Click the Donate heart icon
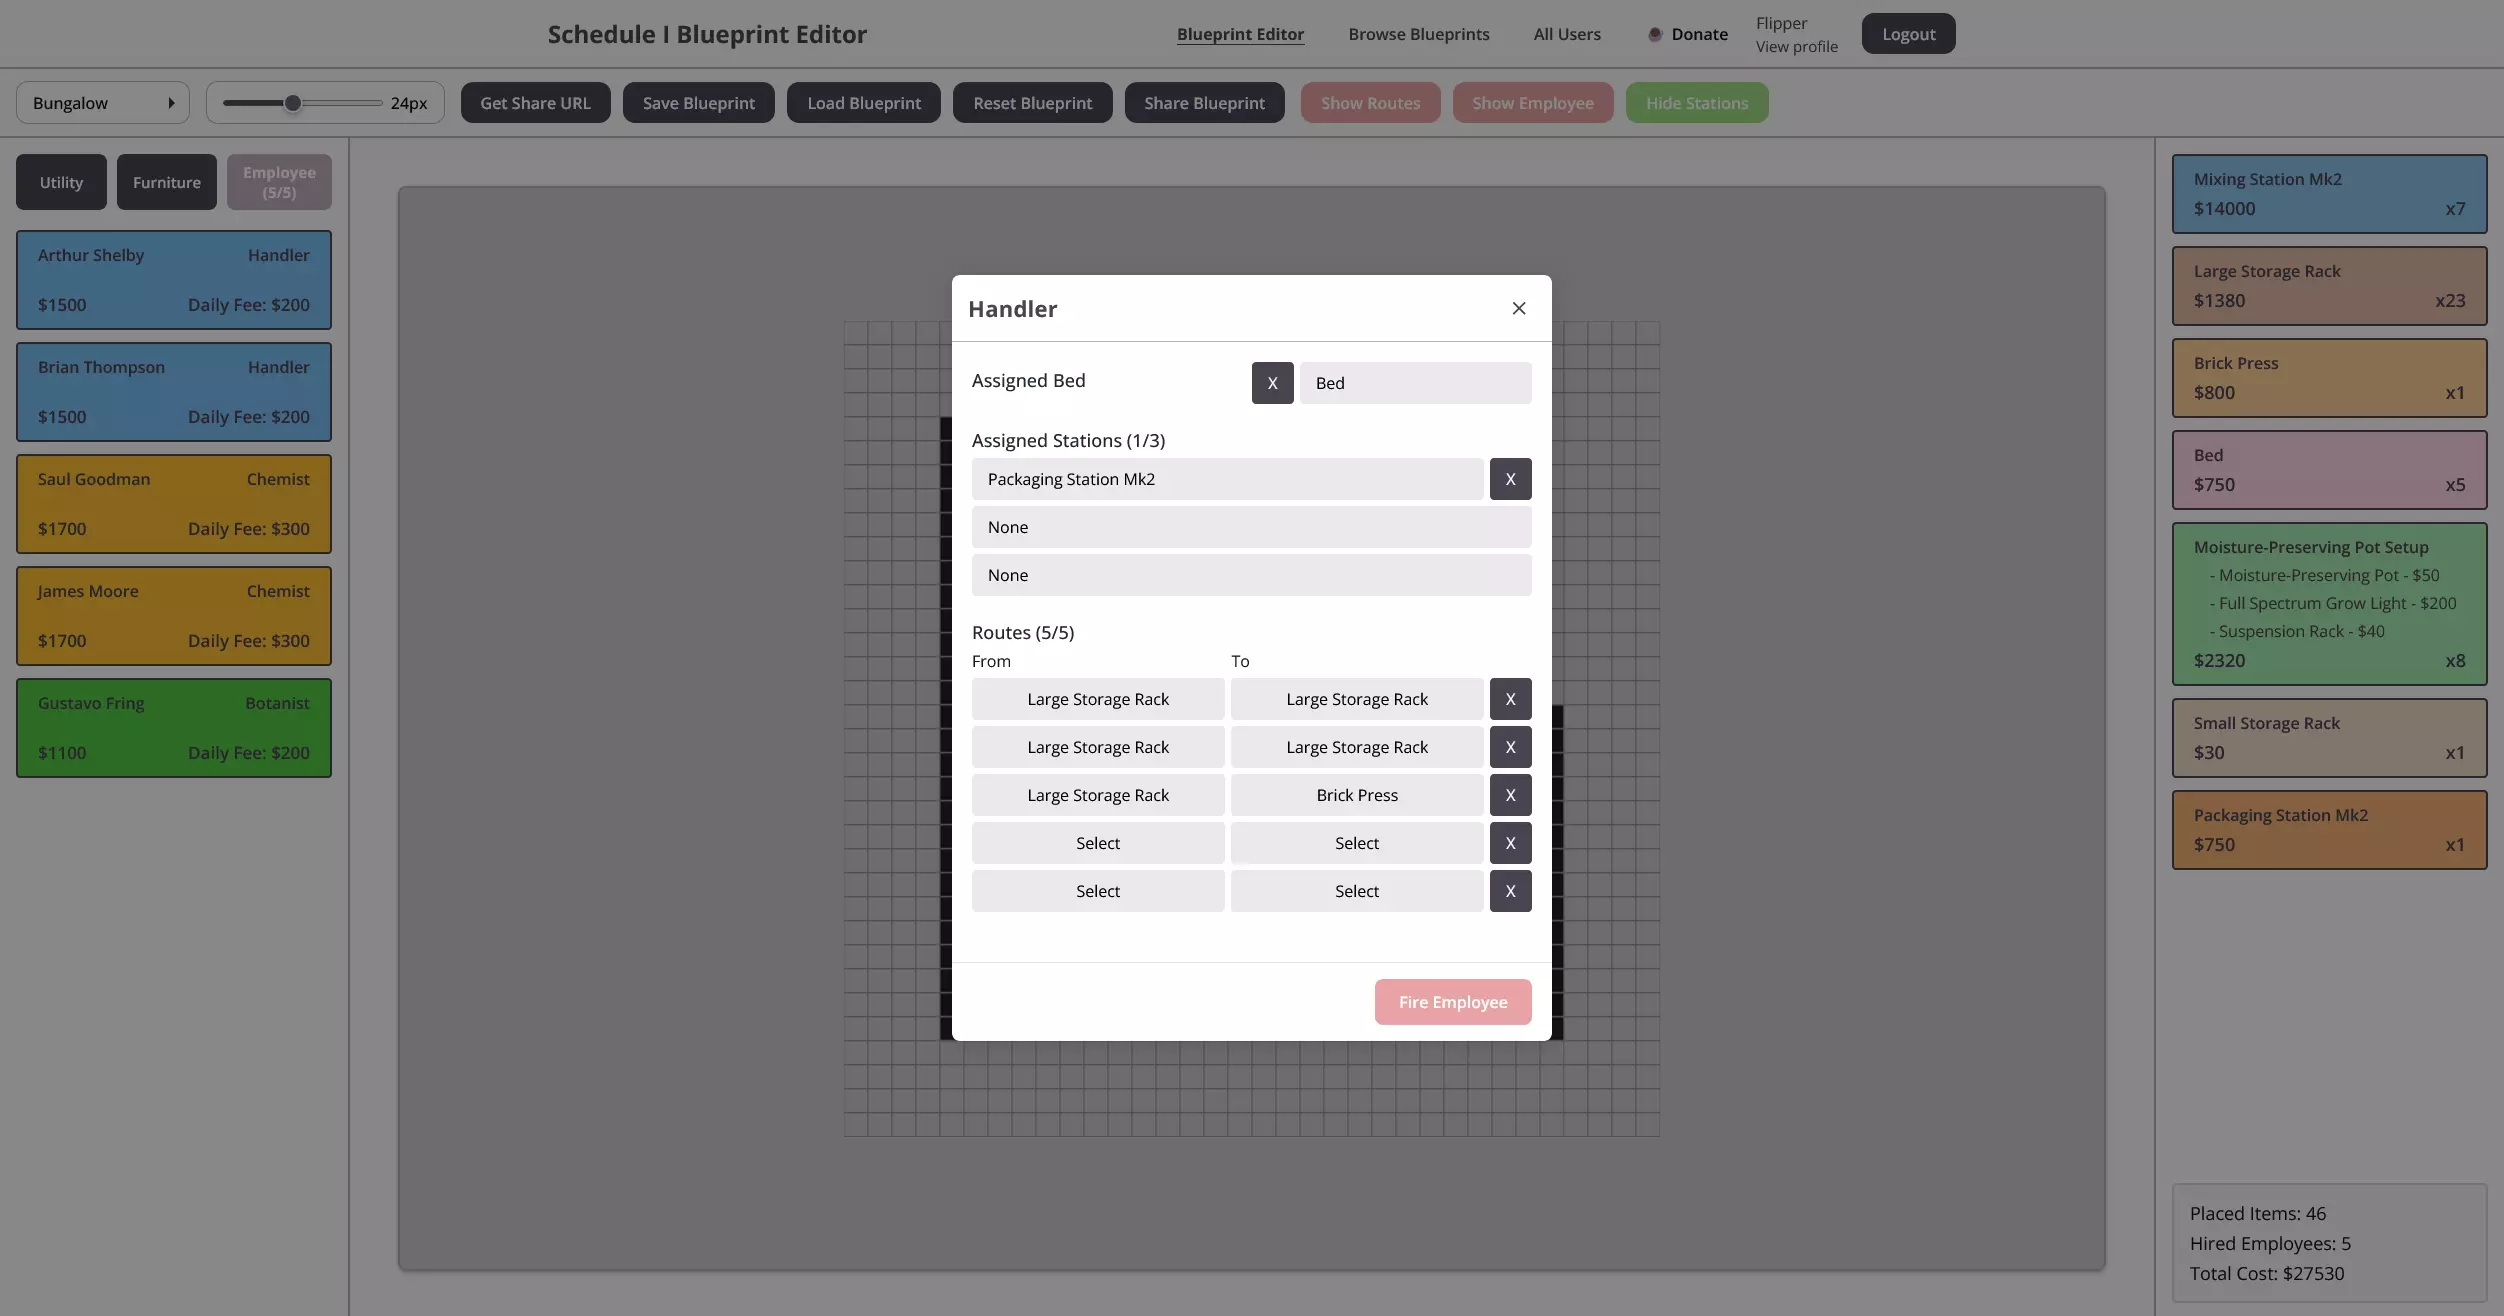 click(1655, 34)
